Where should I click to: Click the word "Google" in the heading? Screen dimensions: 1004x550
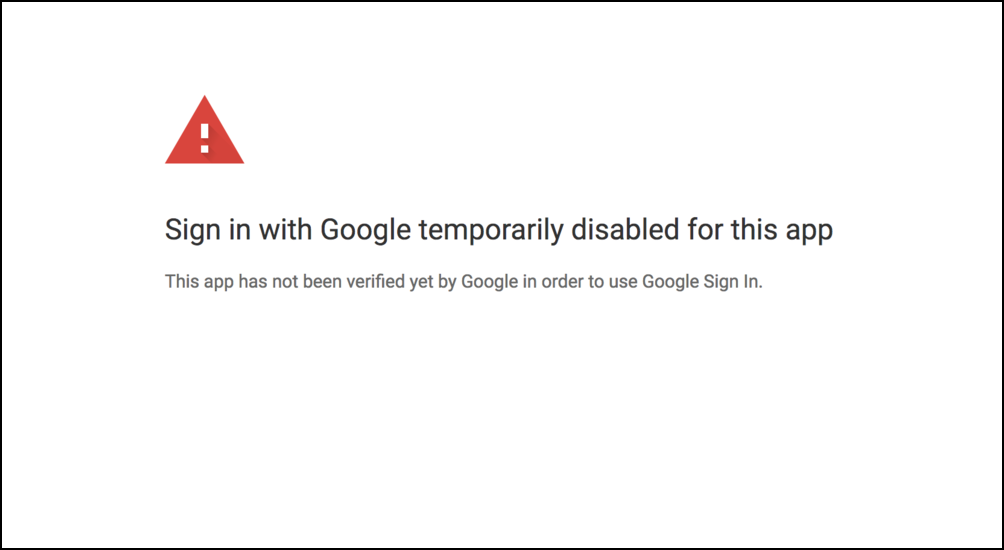pos(365,231)
